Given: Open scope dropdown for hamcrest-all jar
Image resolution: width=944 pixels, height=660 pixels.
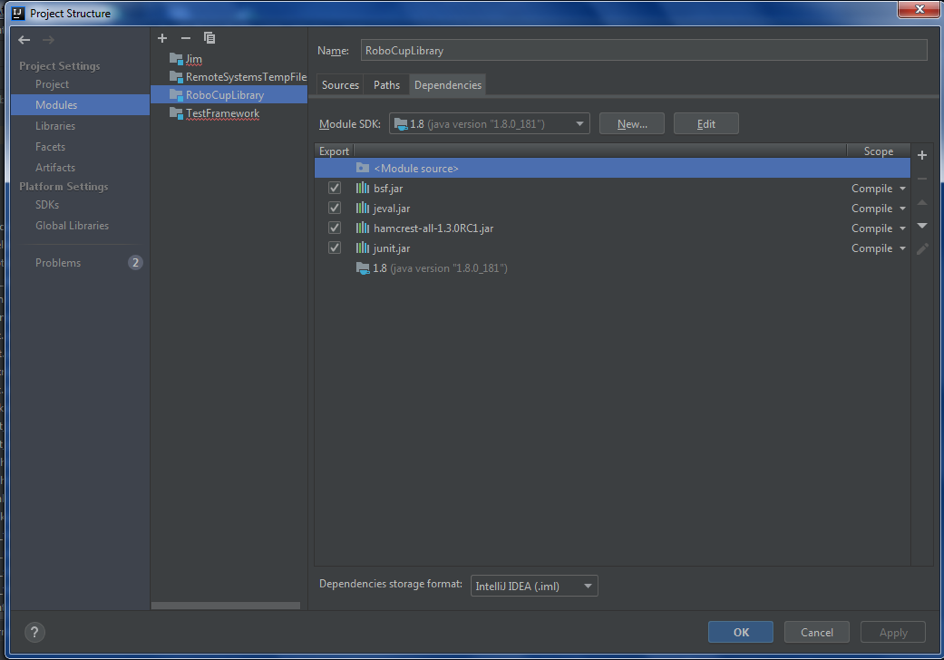Looking at the screenshot, I should coord(878,228).
